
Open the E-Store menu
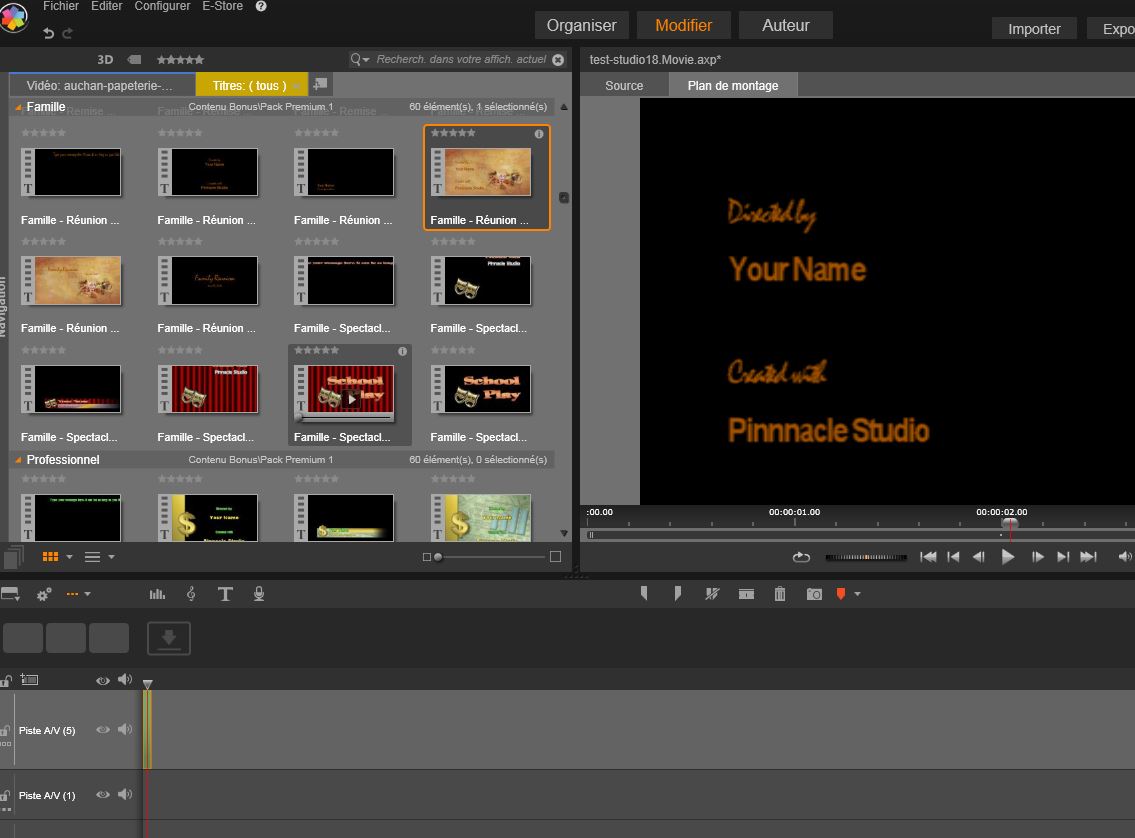point(222,6)
